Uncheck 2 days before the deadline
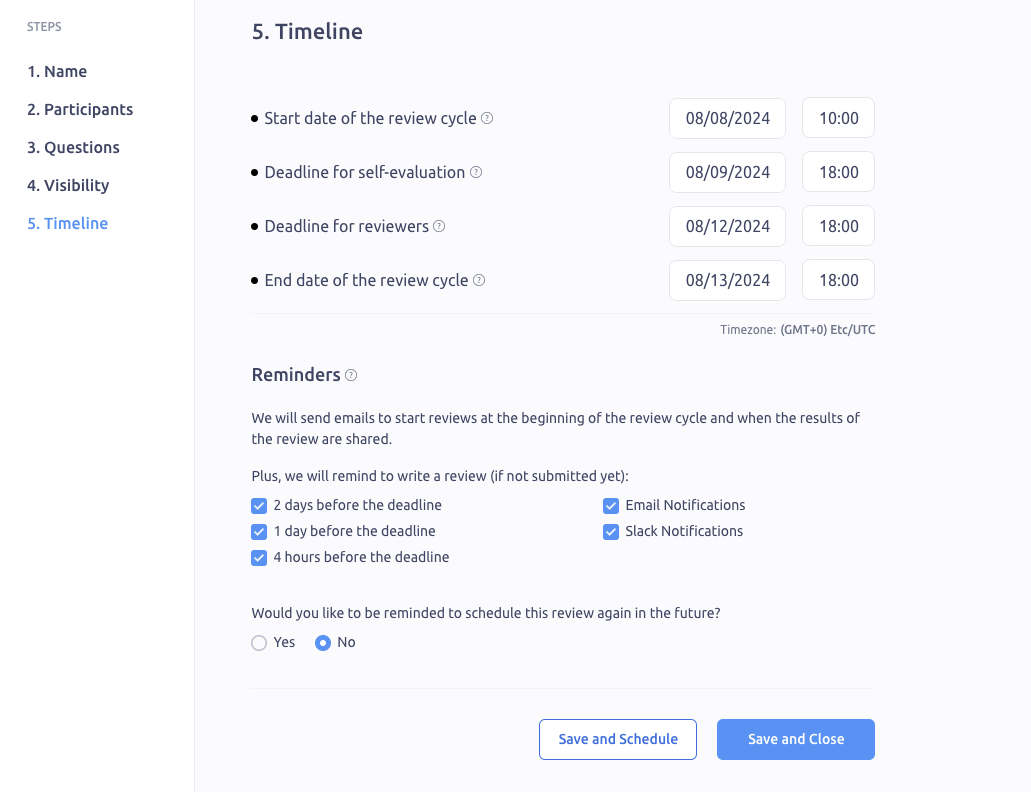This screenshot has height=792, width=1031. tap(259, 506)
